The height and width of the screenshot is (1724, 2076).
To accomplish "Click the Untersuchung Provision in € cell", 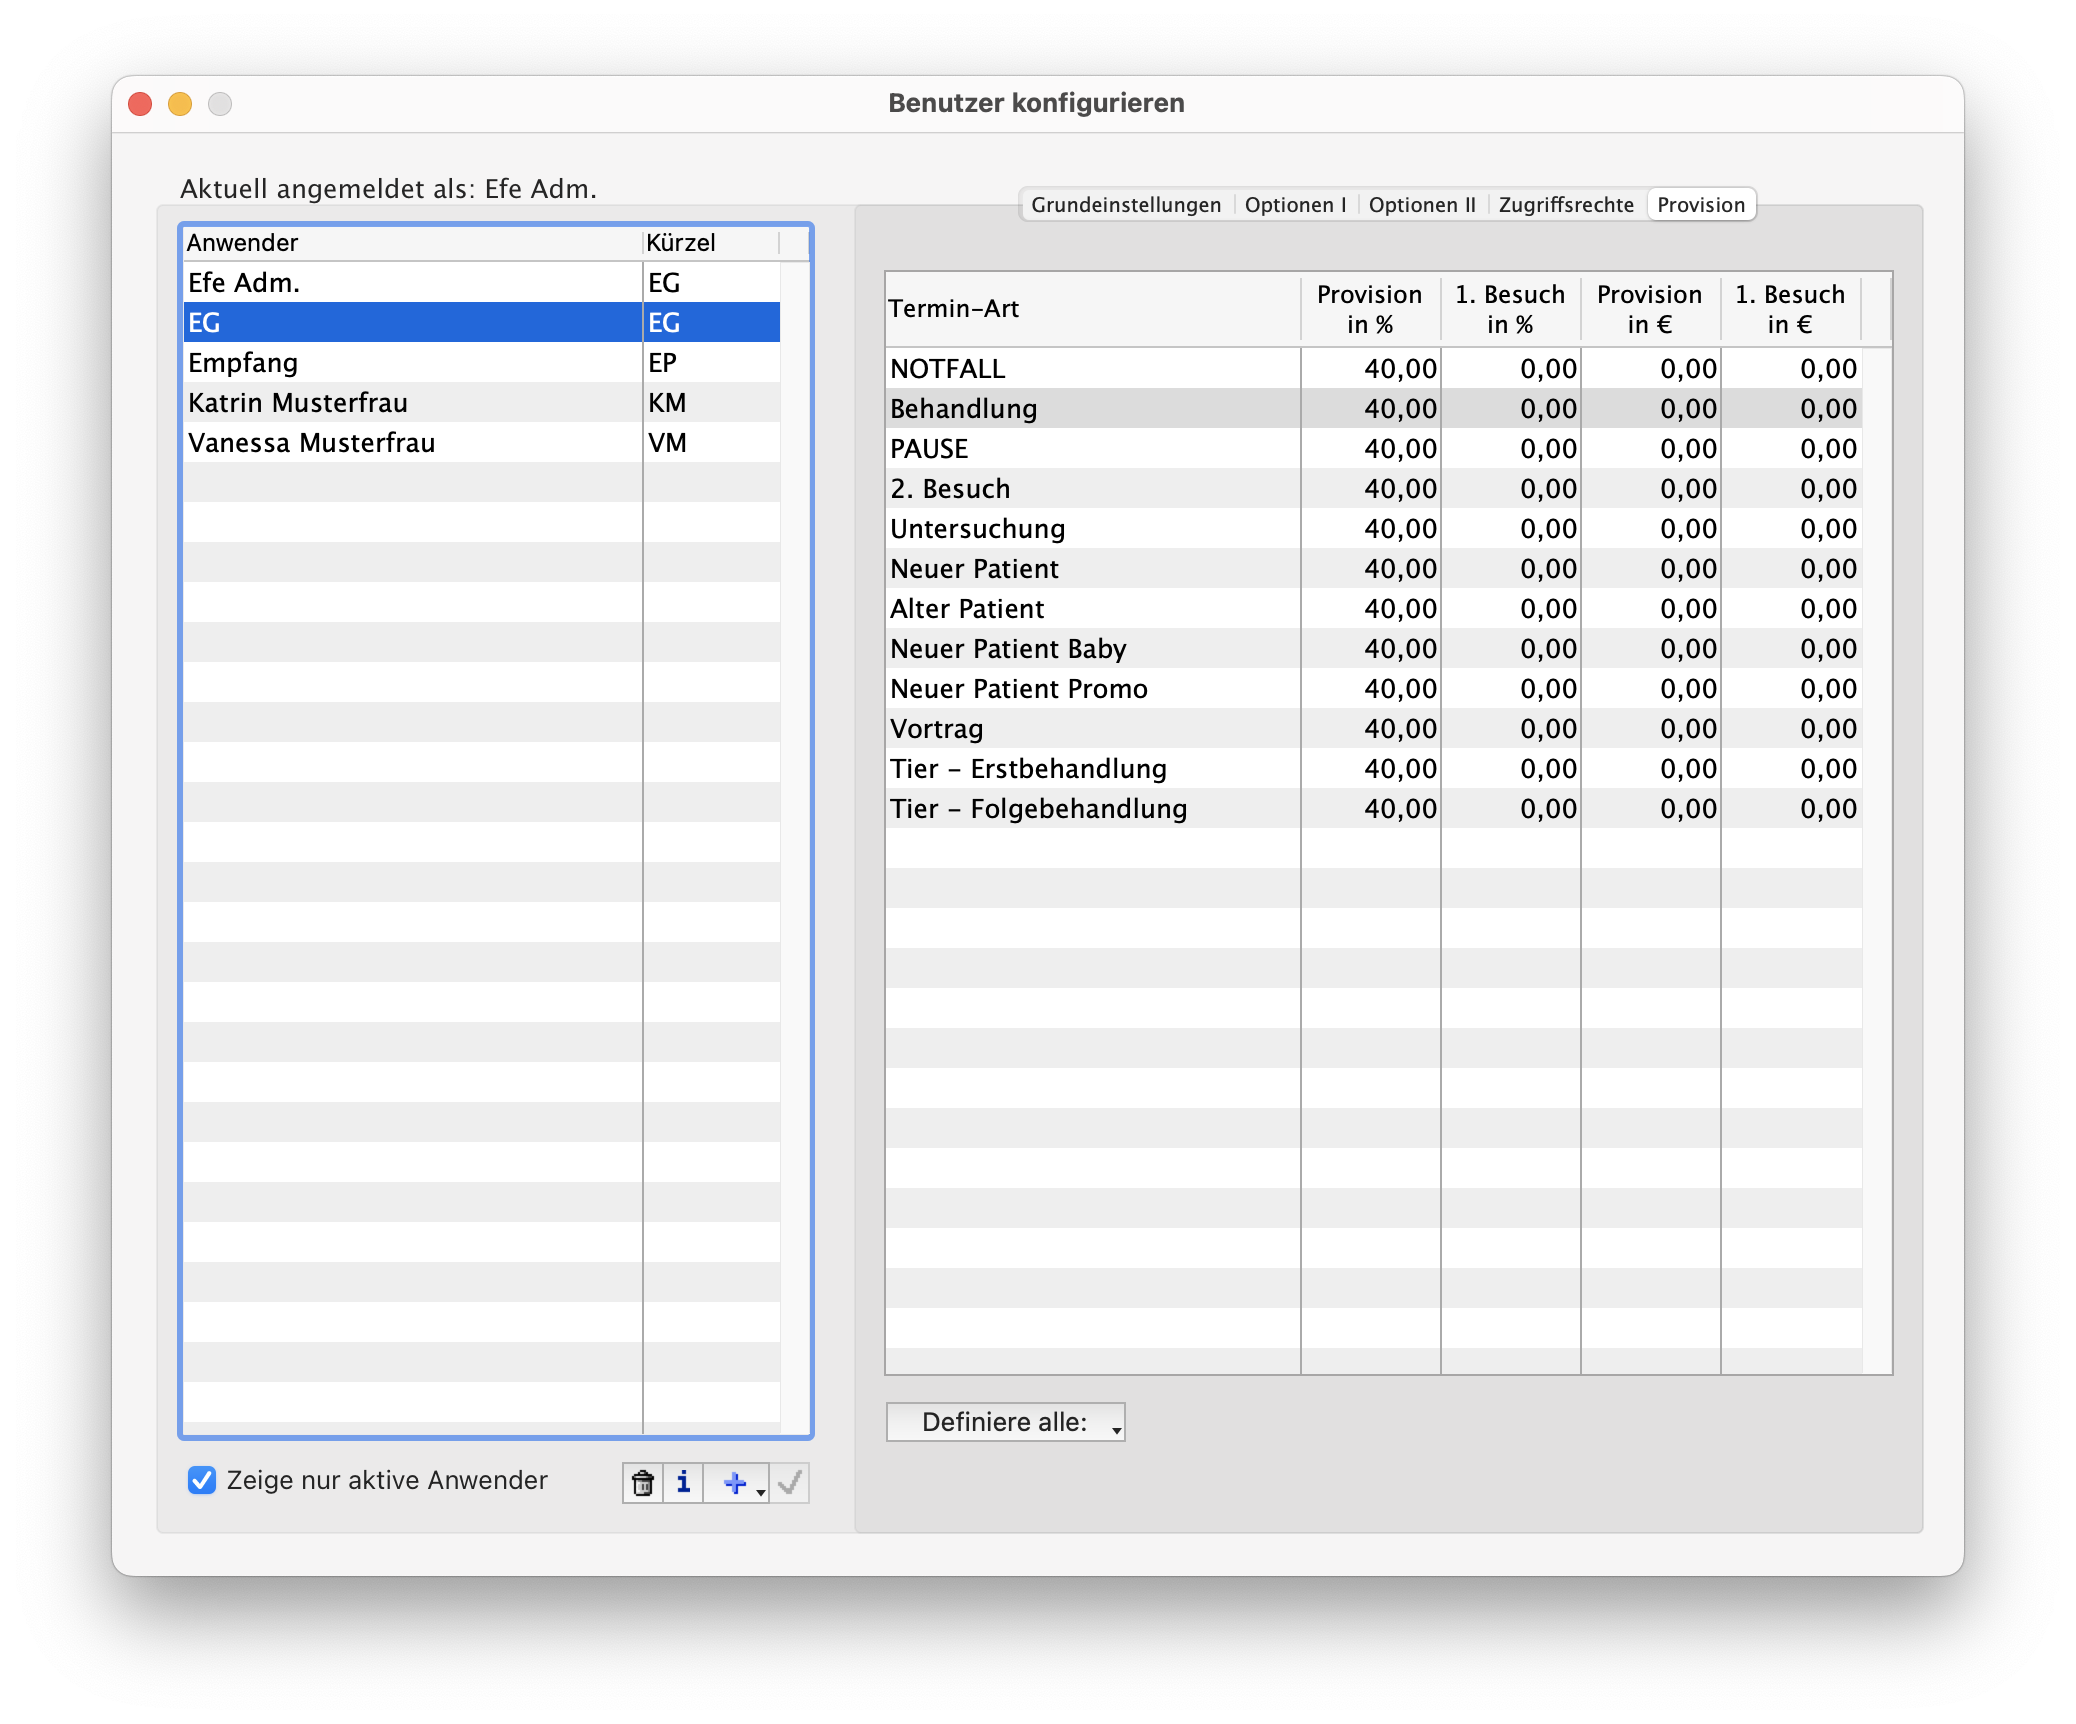I will (x=1651, y=529).
